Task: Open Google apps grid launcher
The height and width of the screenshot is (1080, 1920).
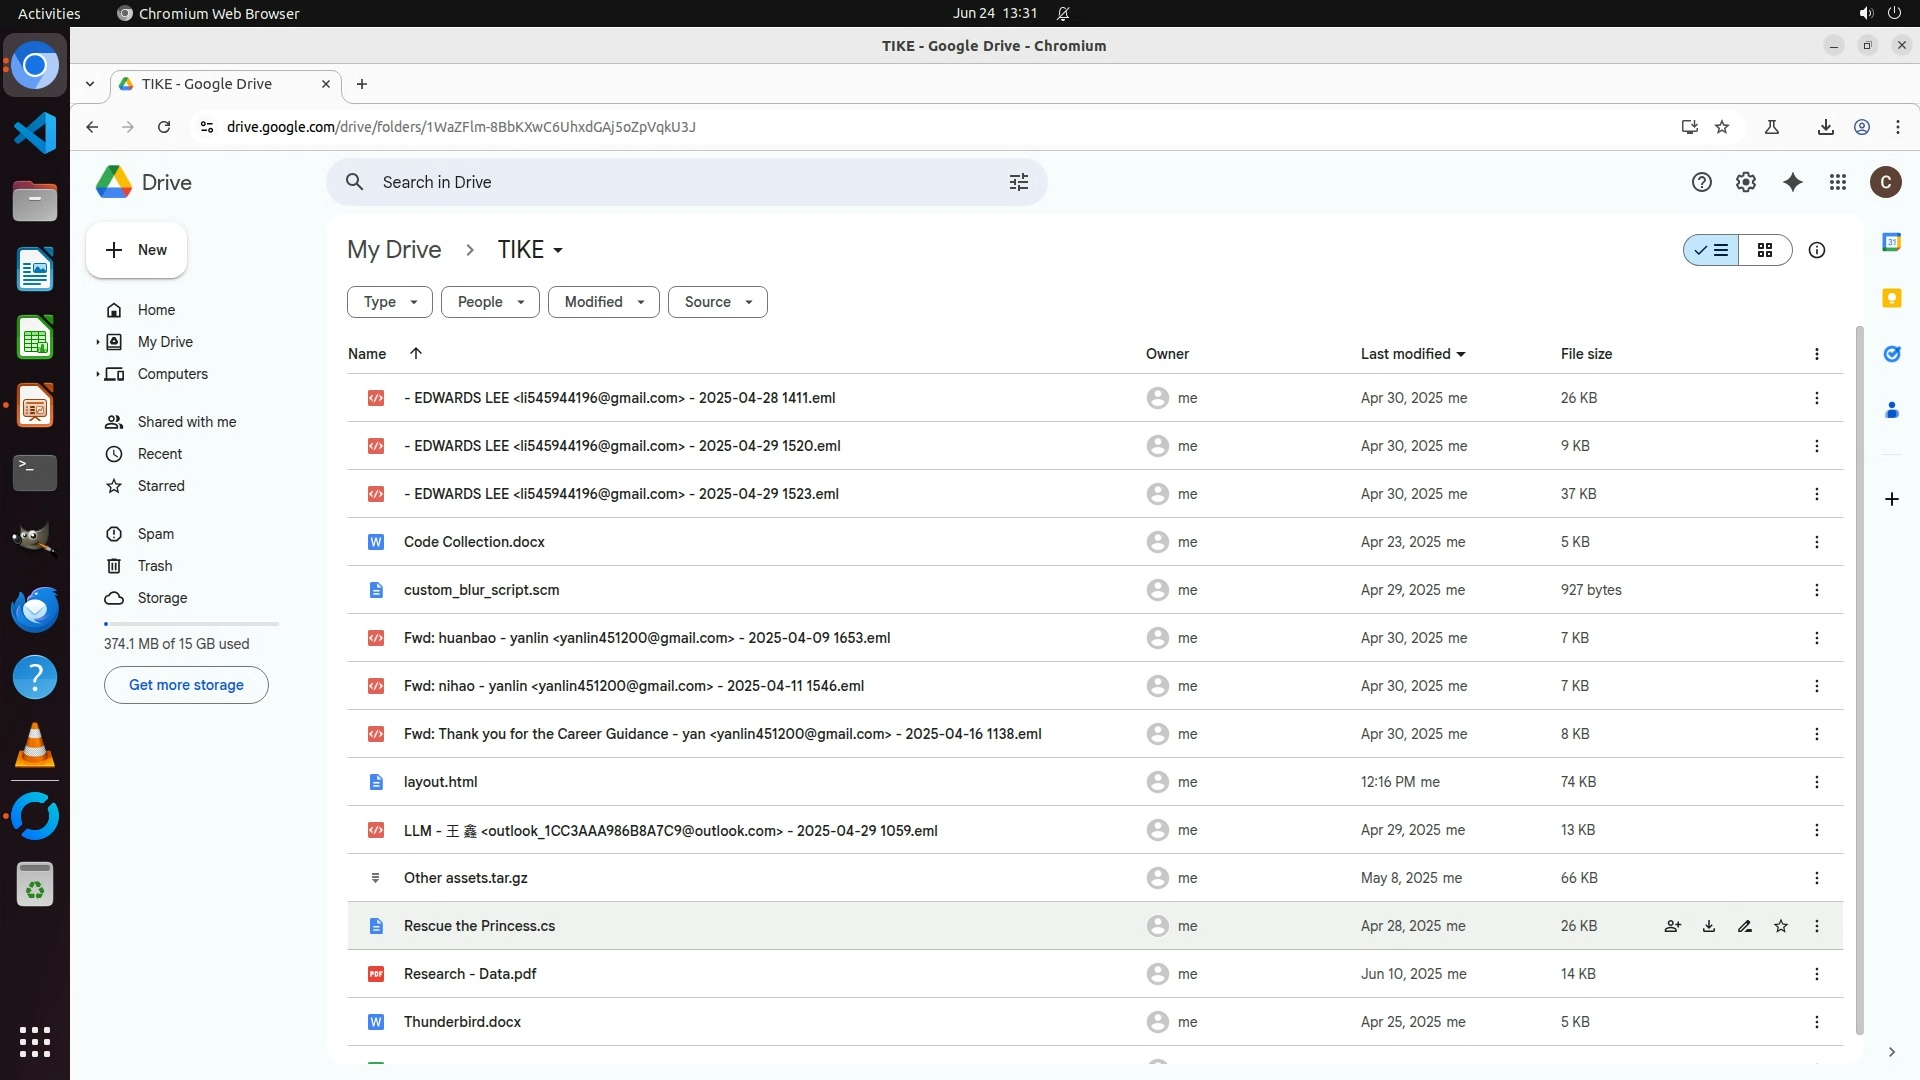Action: [1837, 182]
